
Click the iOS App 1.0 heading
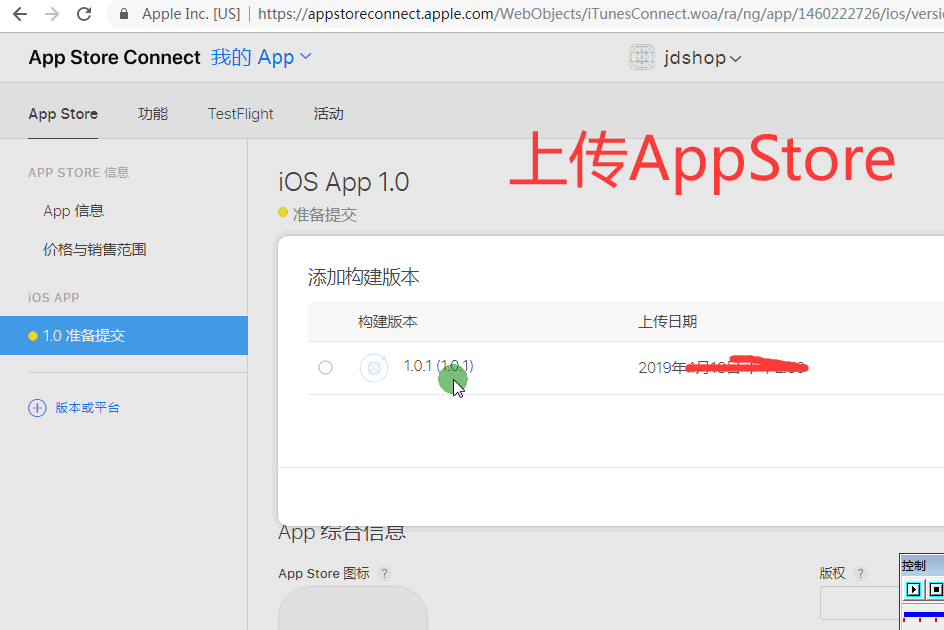tap(344, 182)
